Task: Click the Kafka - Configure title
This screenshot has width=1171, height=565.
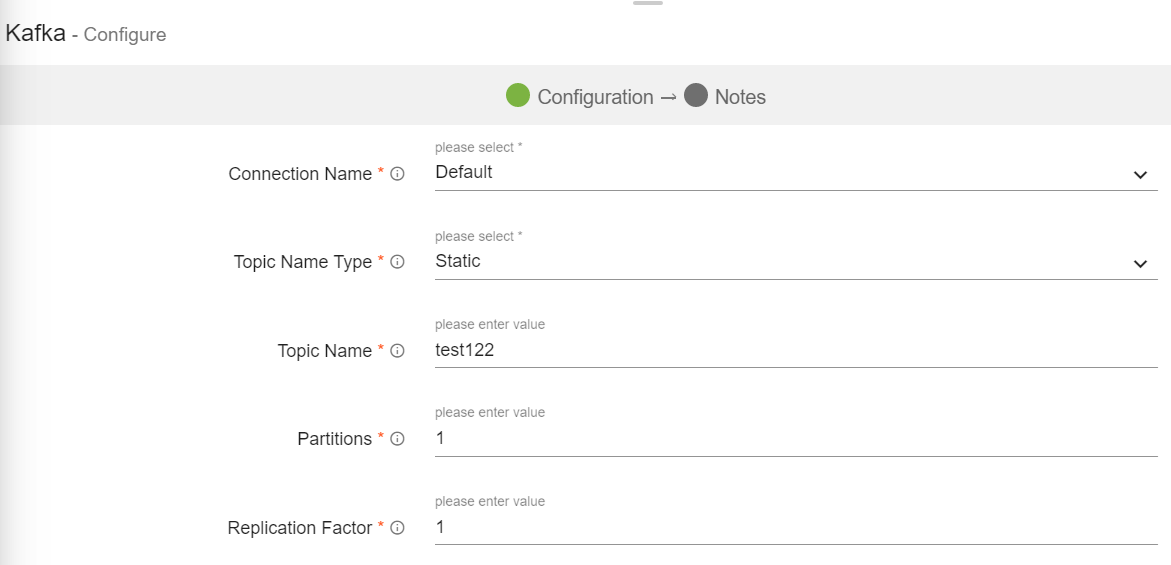Action: [x=86, y=34]
